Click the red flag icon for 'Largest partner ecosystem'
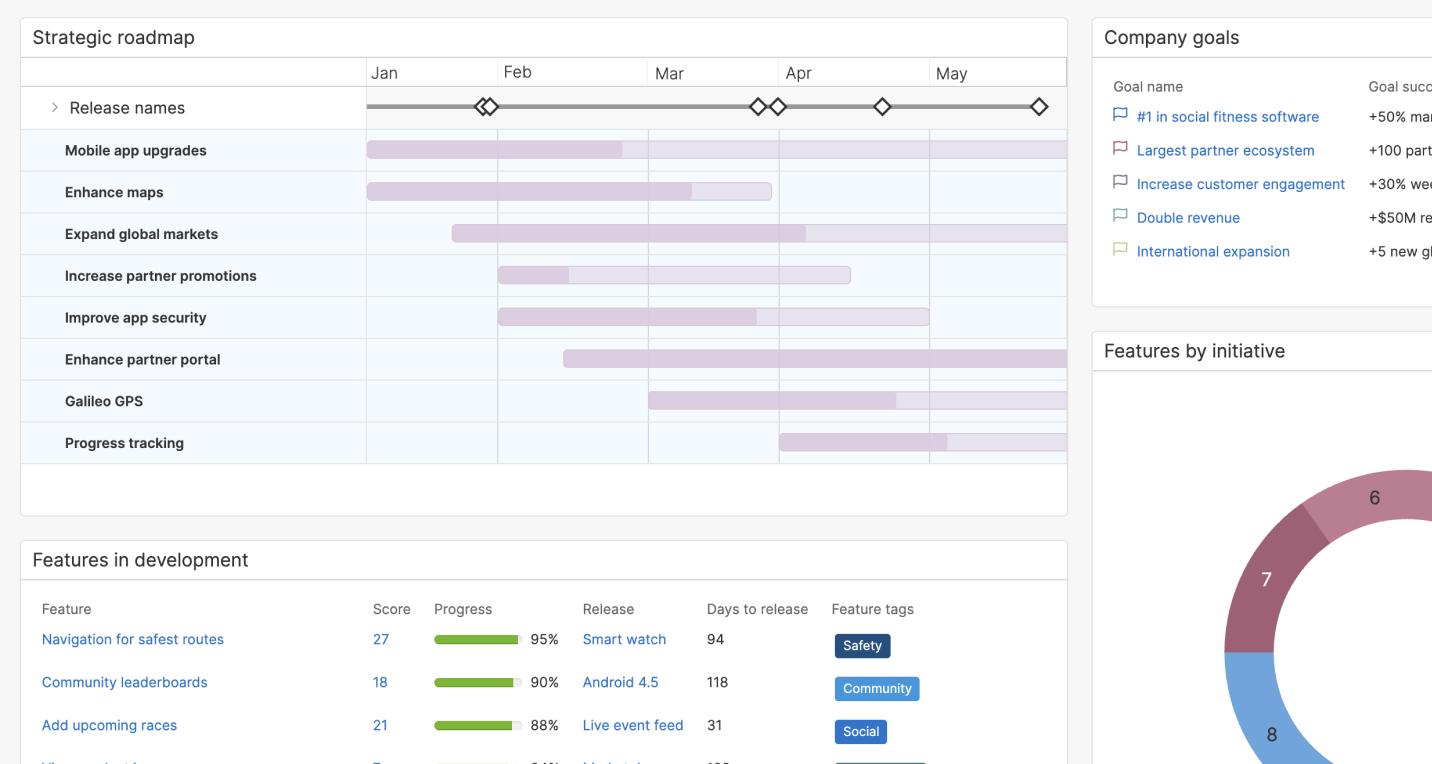This screenshot has width=1432, height=764. pyautogui.click(x=1119, y=148)
